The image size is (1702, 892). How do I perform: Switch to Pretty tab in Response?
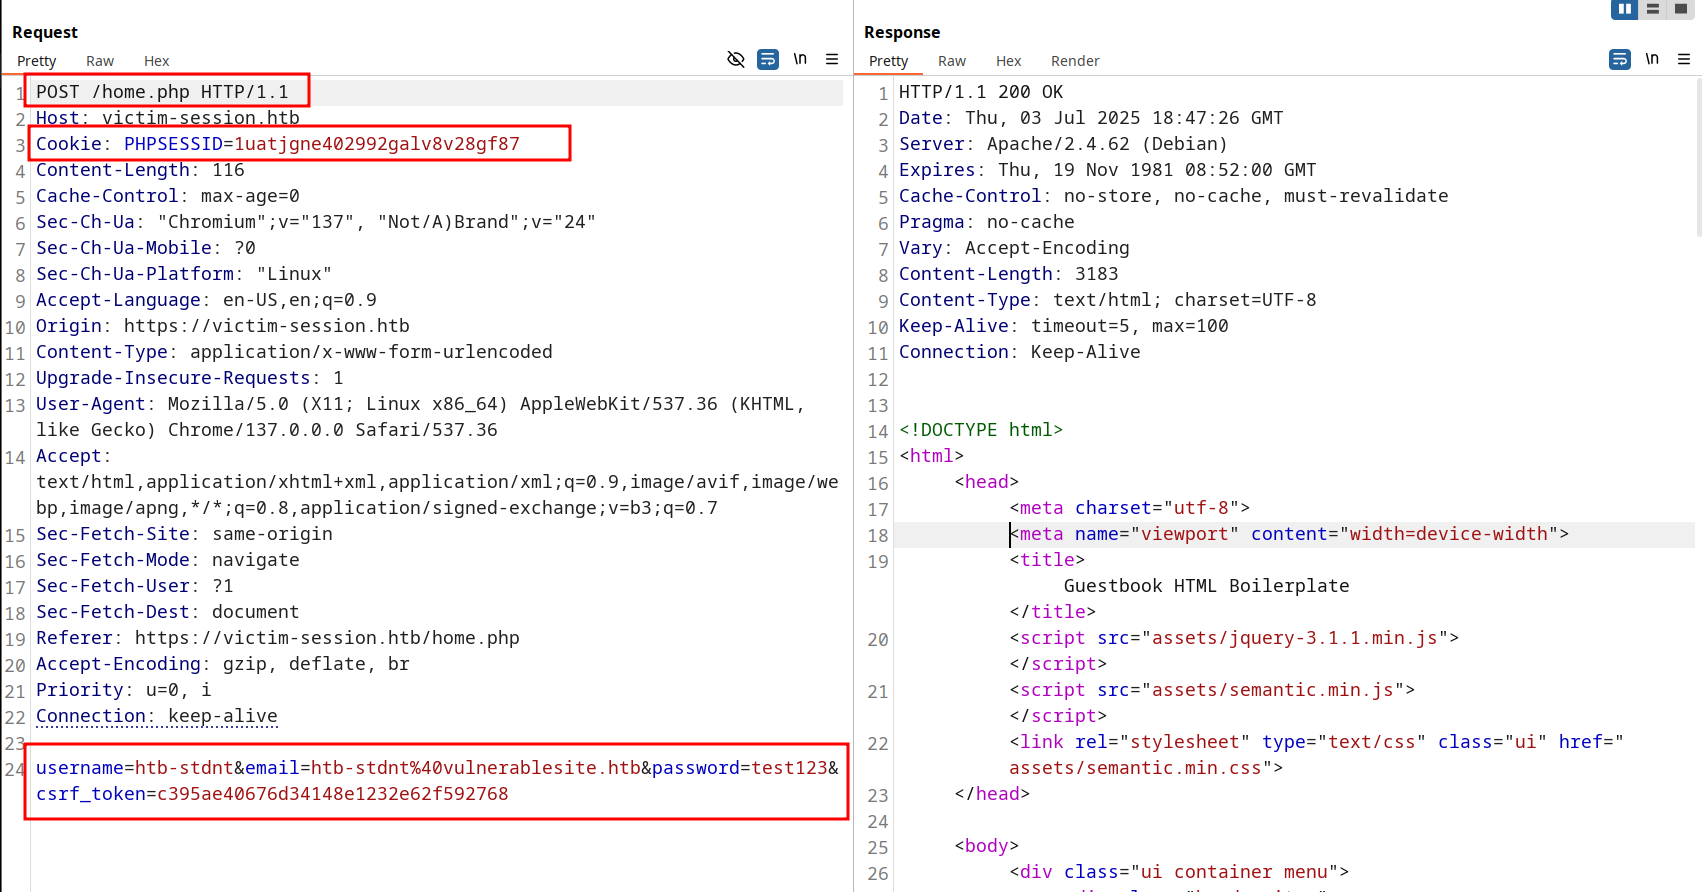889,61
